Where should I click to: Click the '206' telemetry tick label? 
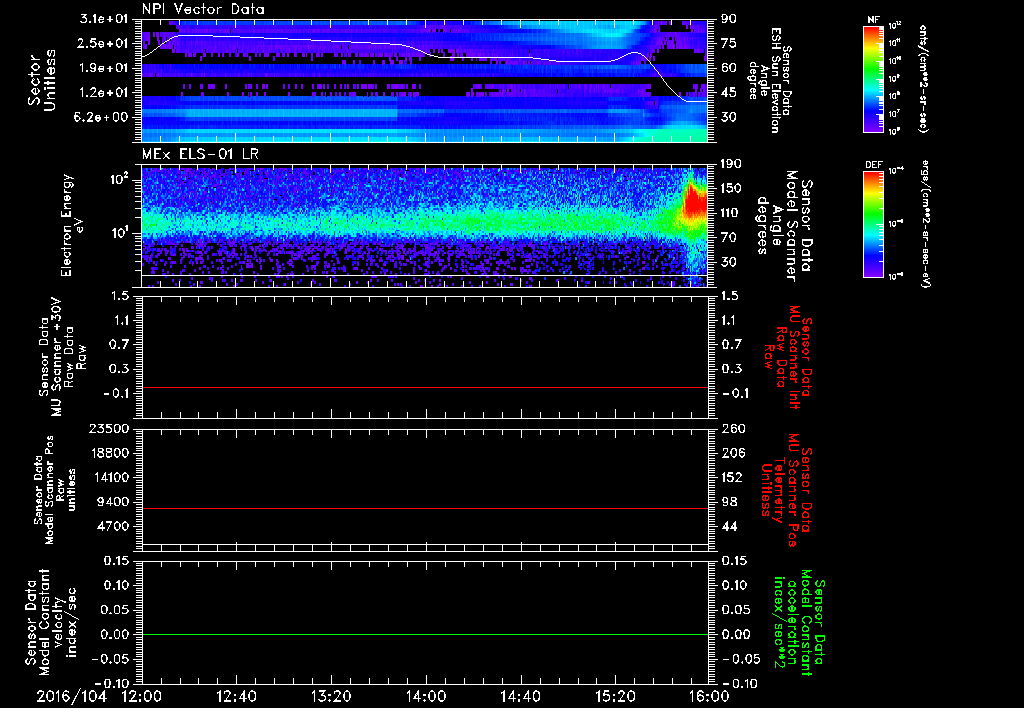click(x=731, y=453)
